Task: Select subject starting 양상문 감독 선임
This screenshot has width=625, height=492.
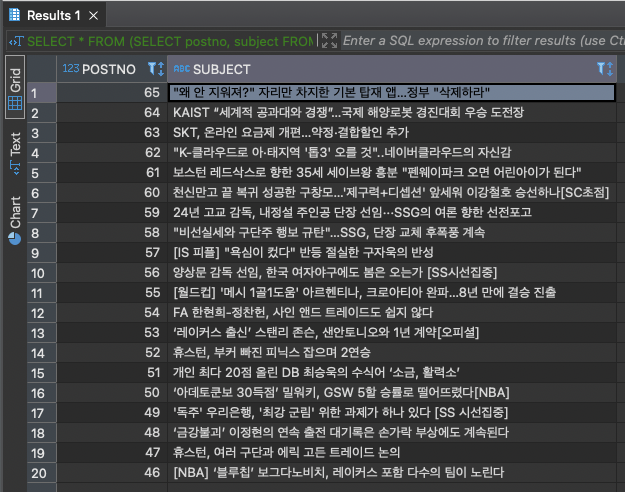Action: pos(392,273)
